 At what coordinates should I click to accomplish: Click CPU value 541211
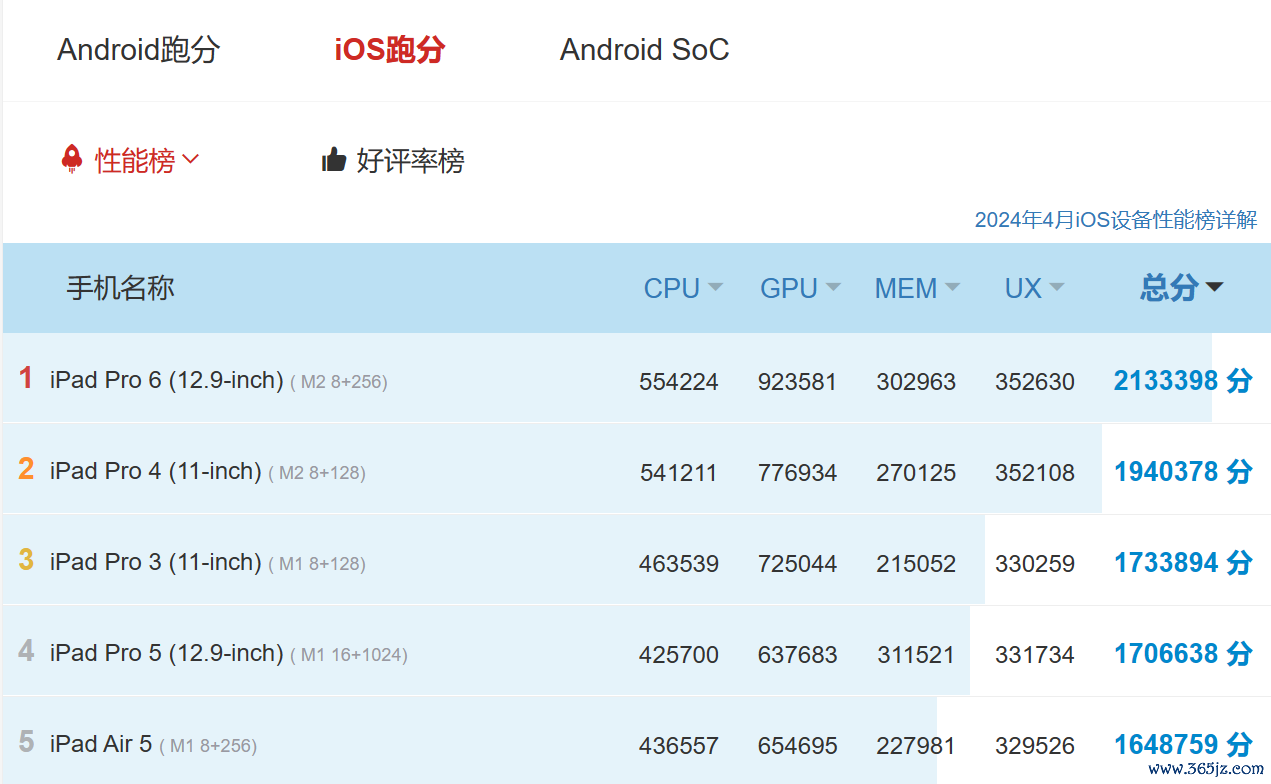679,473
